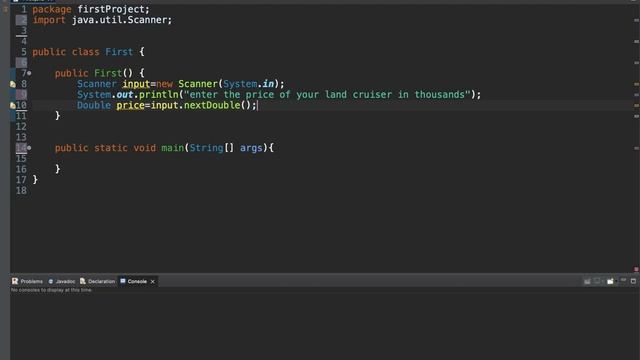Click 'firstProject' in the package declaration
The image size is (640, 360).
pyautogui.click(x=111, y=9)
